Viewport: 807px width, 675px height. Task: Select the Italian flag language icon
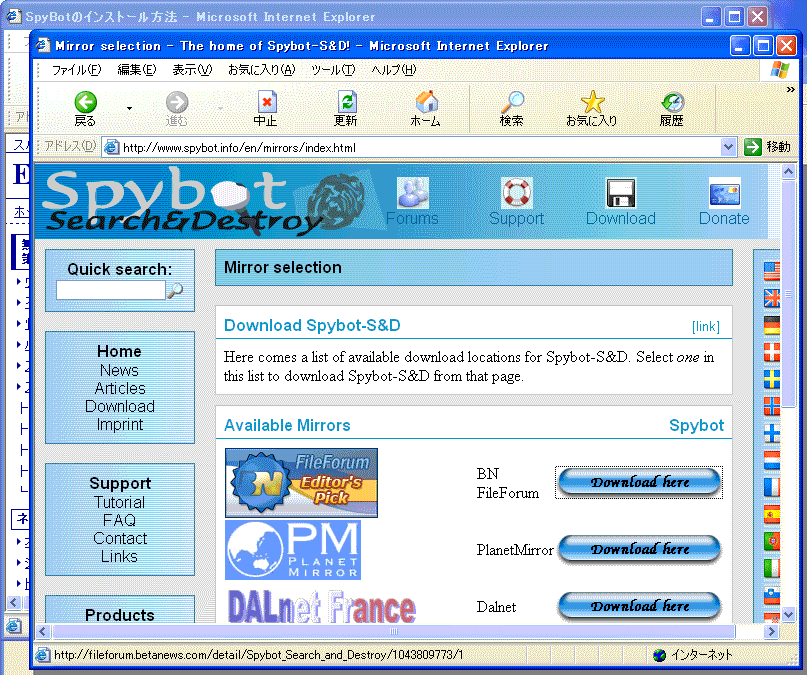[771, 569]
